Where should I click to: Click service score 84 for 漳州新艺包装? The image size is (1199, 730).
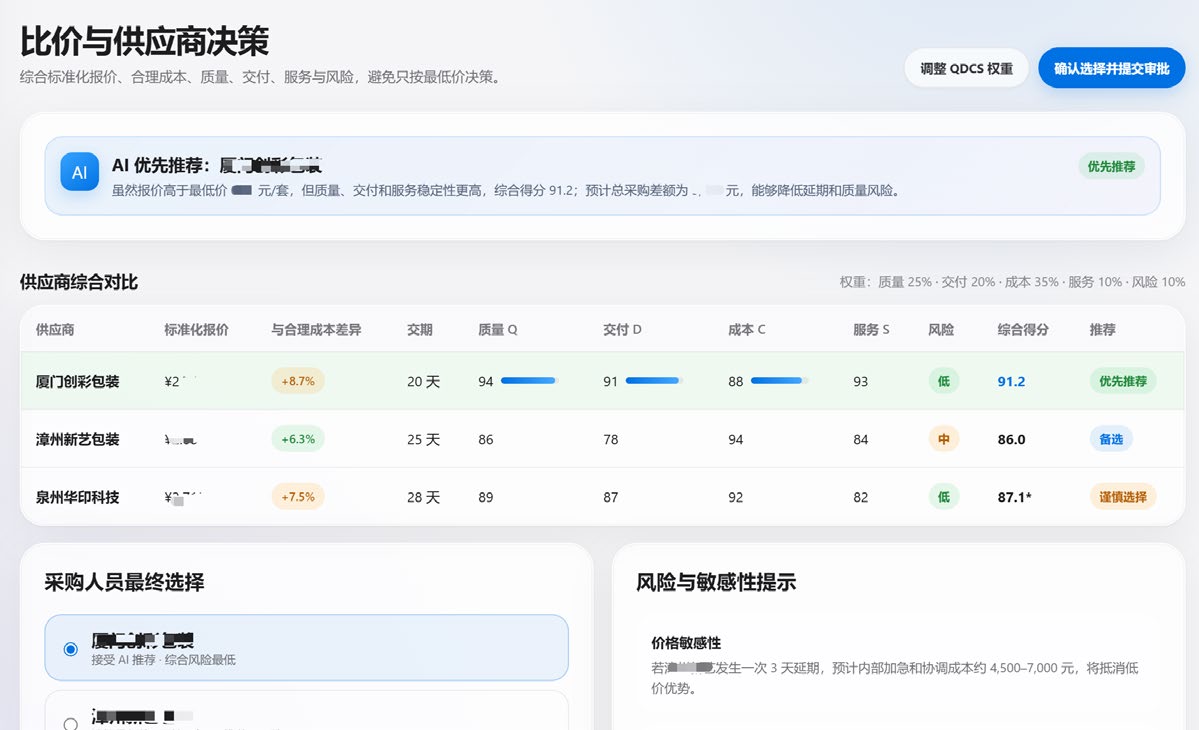pyautogui.click(x=860, y=440)
